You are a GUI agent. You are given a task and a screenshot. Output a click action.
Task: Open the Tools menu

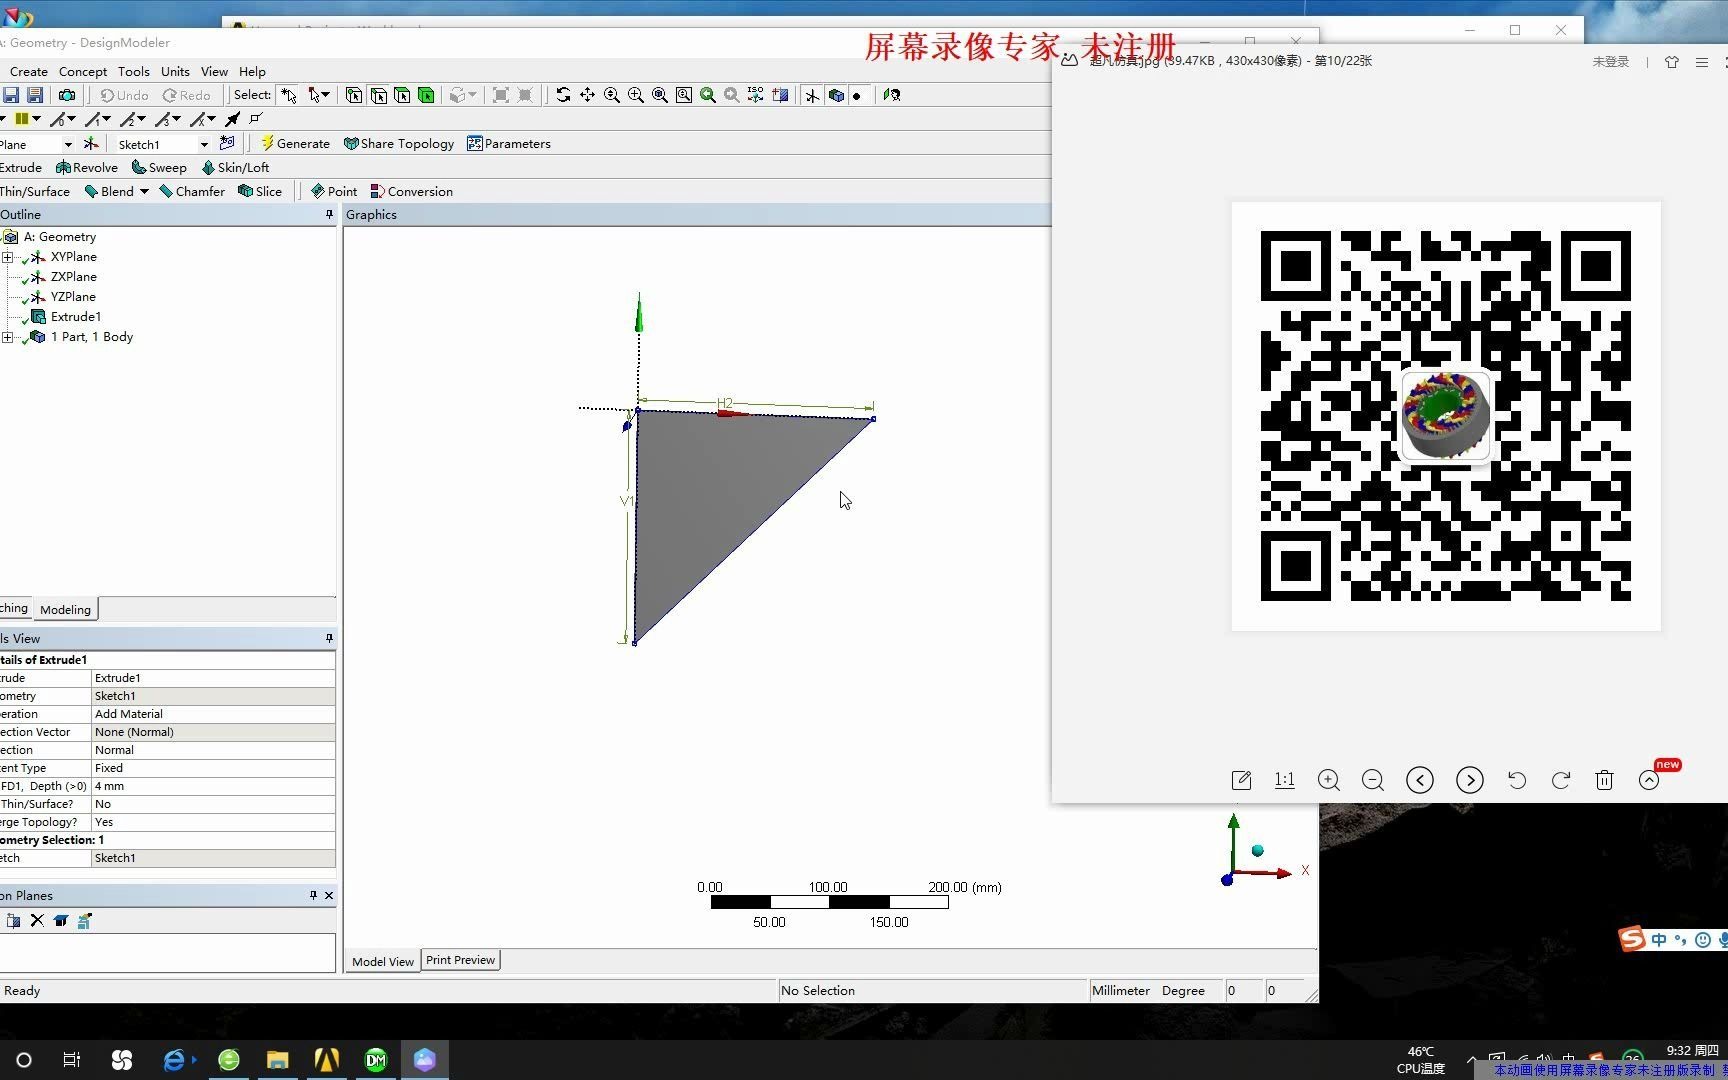[x=134, y=71]
